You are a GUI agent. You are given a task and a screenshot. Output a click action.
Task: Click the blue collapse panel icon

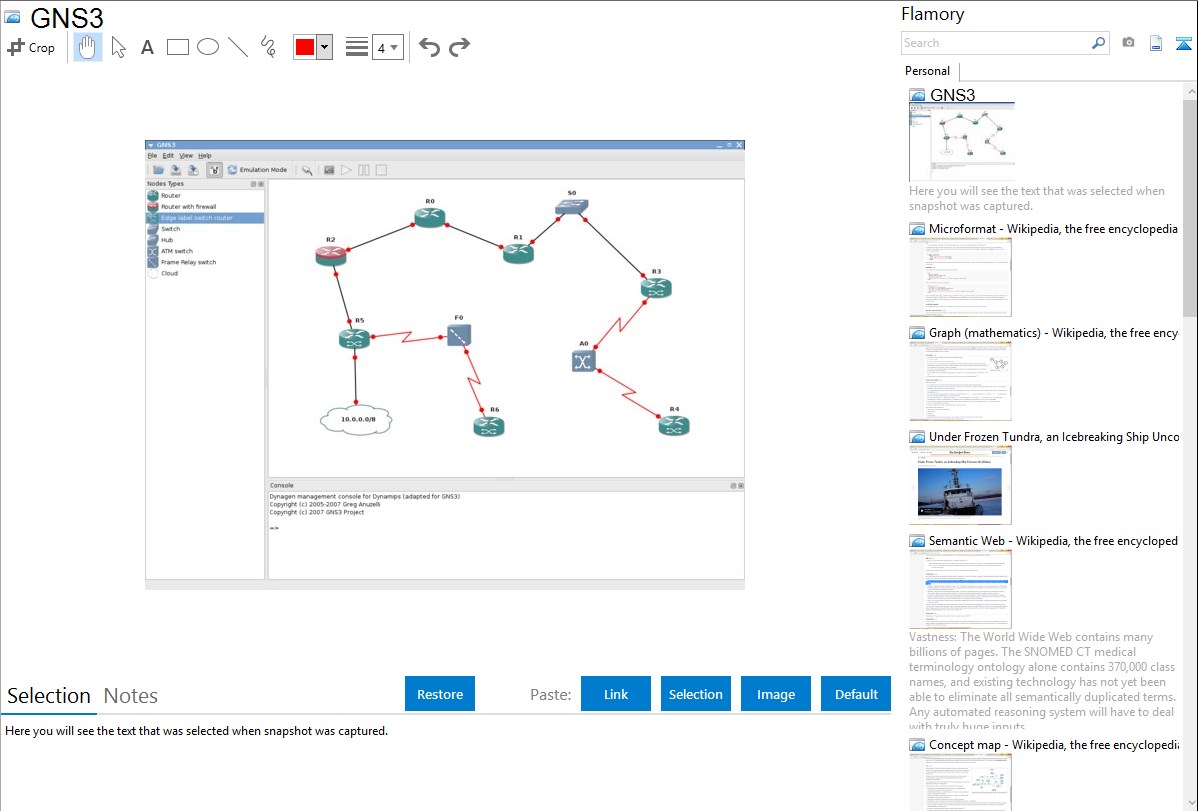click(1183, 43)
